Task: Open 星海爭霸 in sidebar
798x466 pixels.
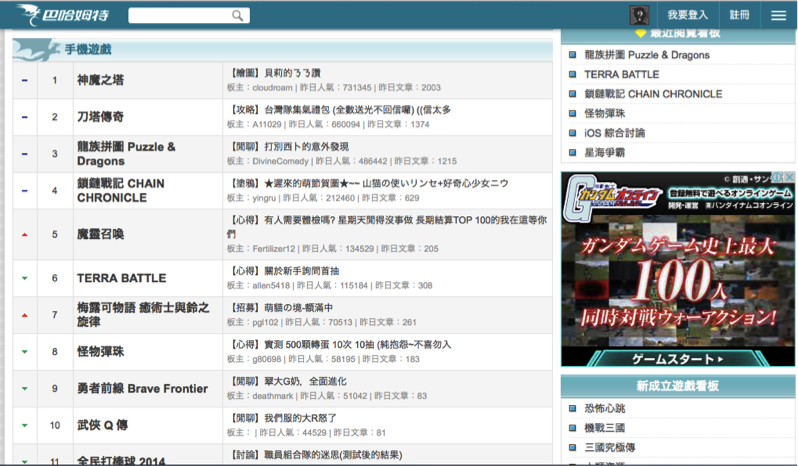Action: [x=605, y=153]
